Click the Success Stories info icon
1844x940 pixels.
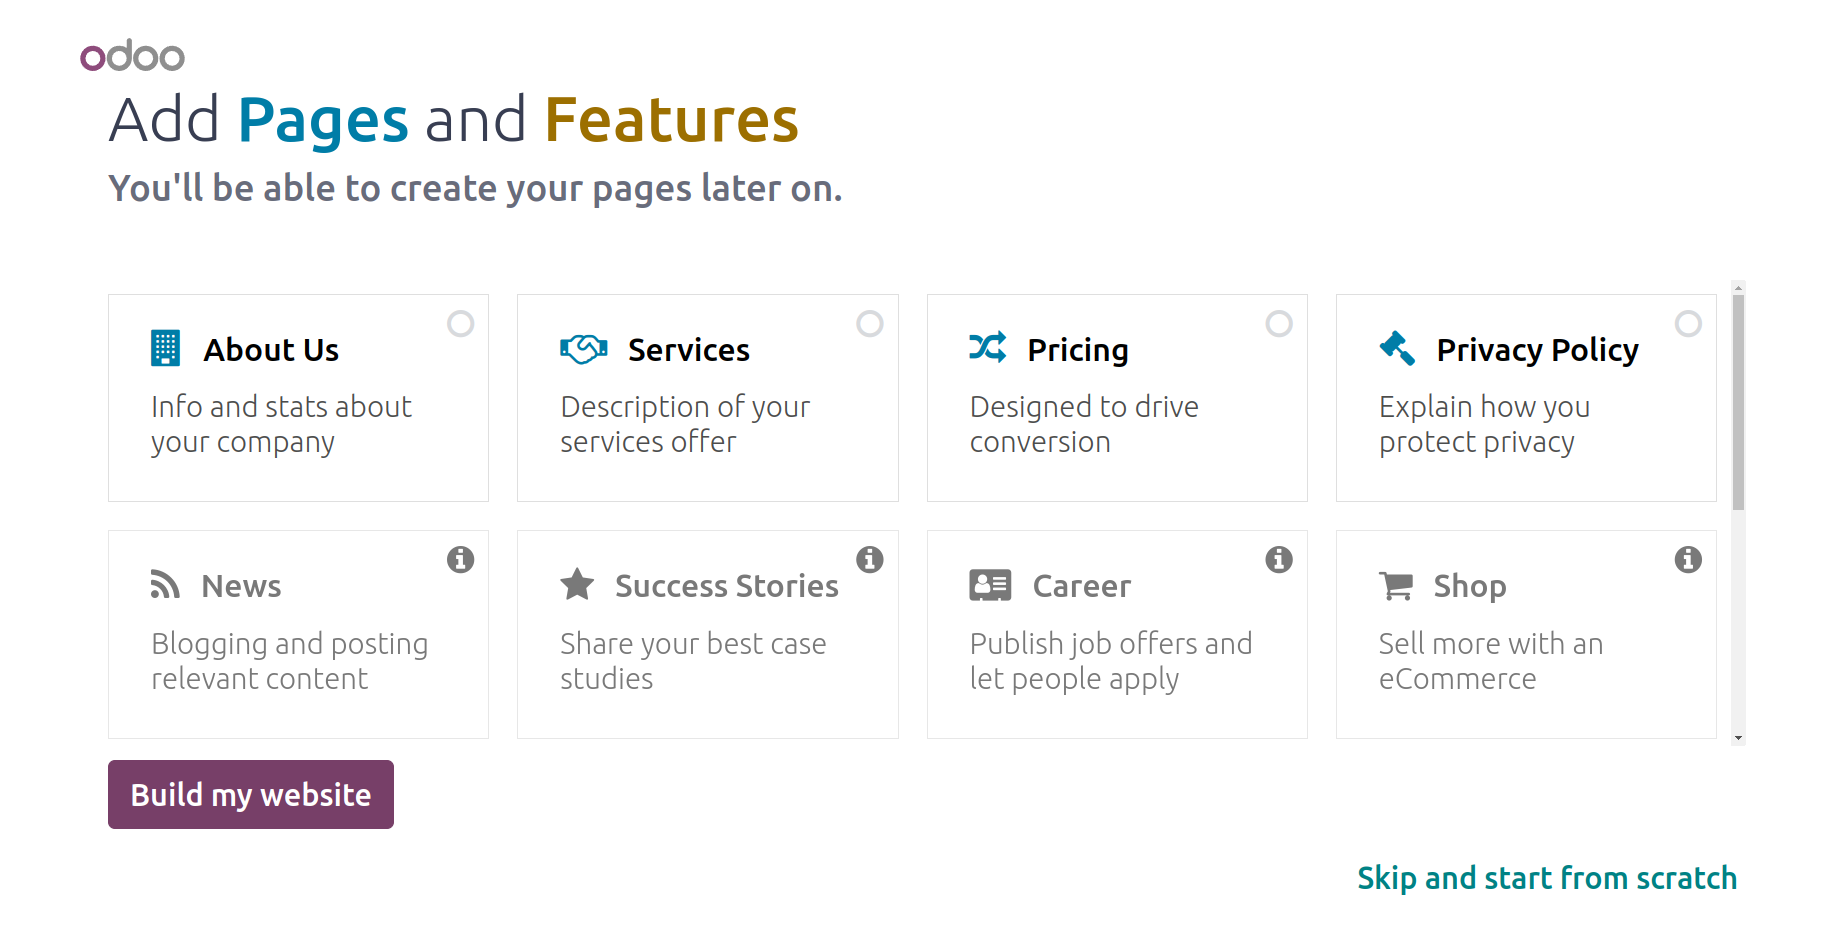pyautogui.click(x=870, y=559)
